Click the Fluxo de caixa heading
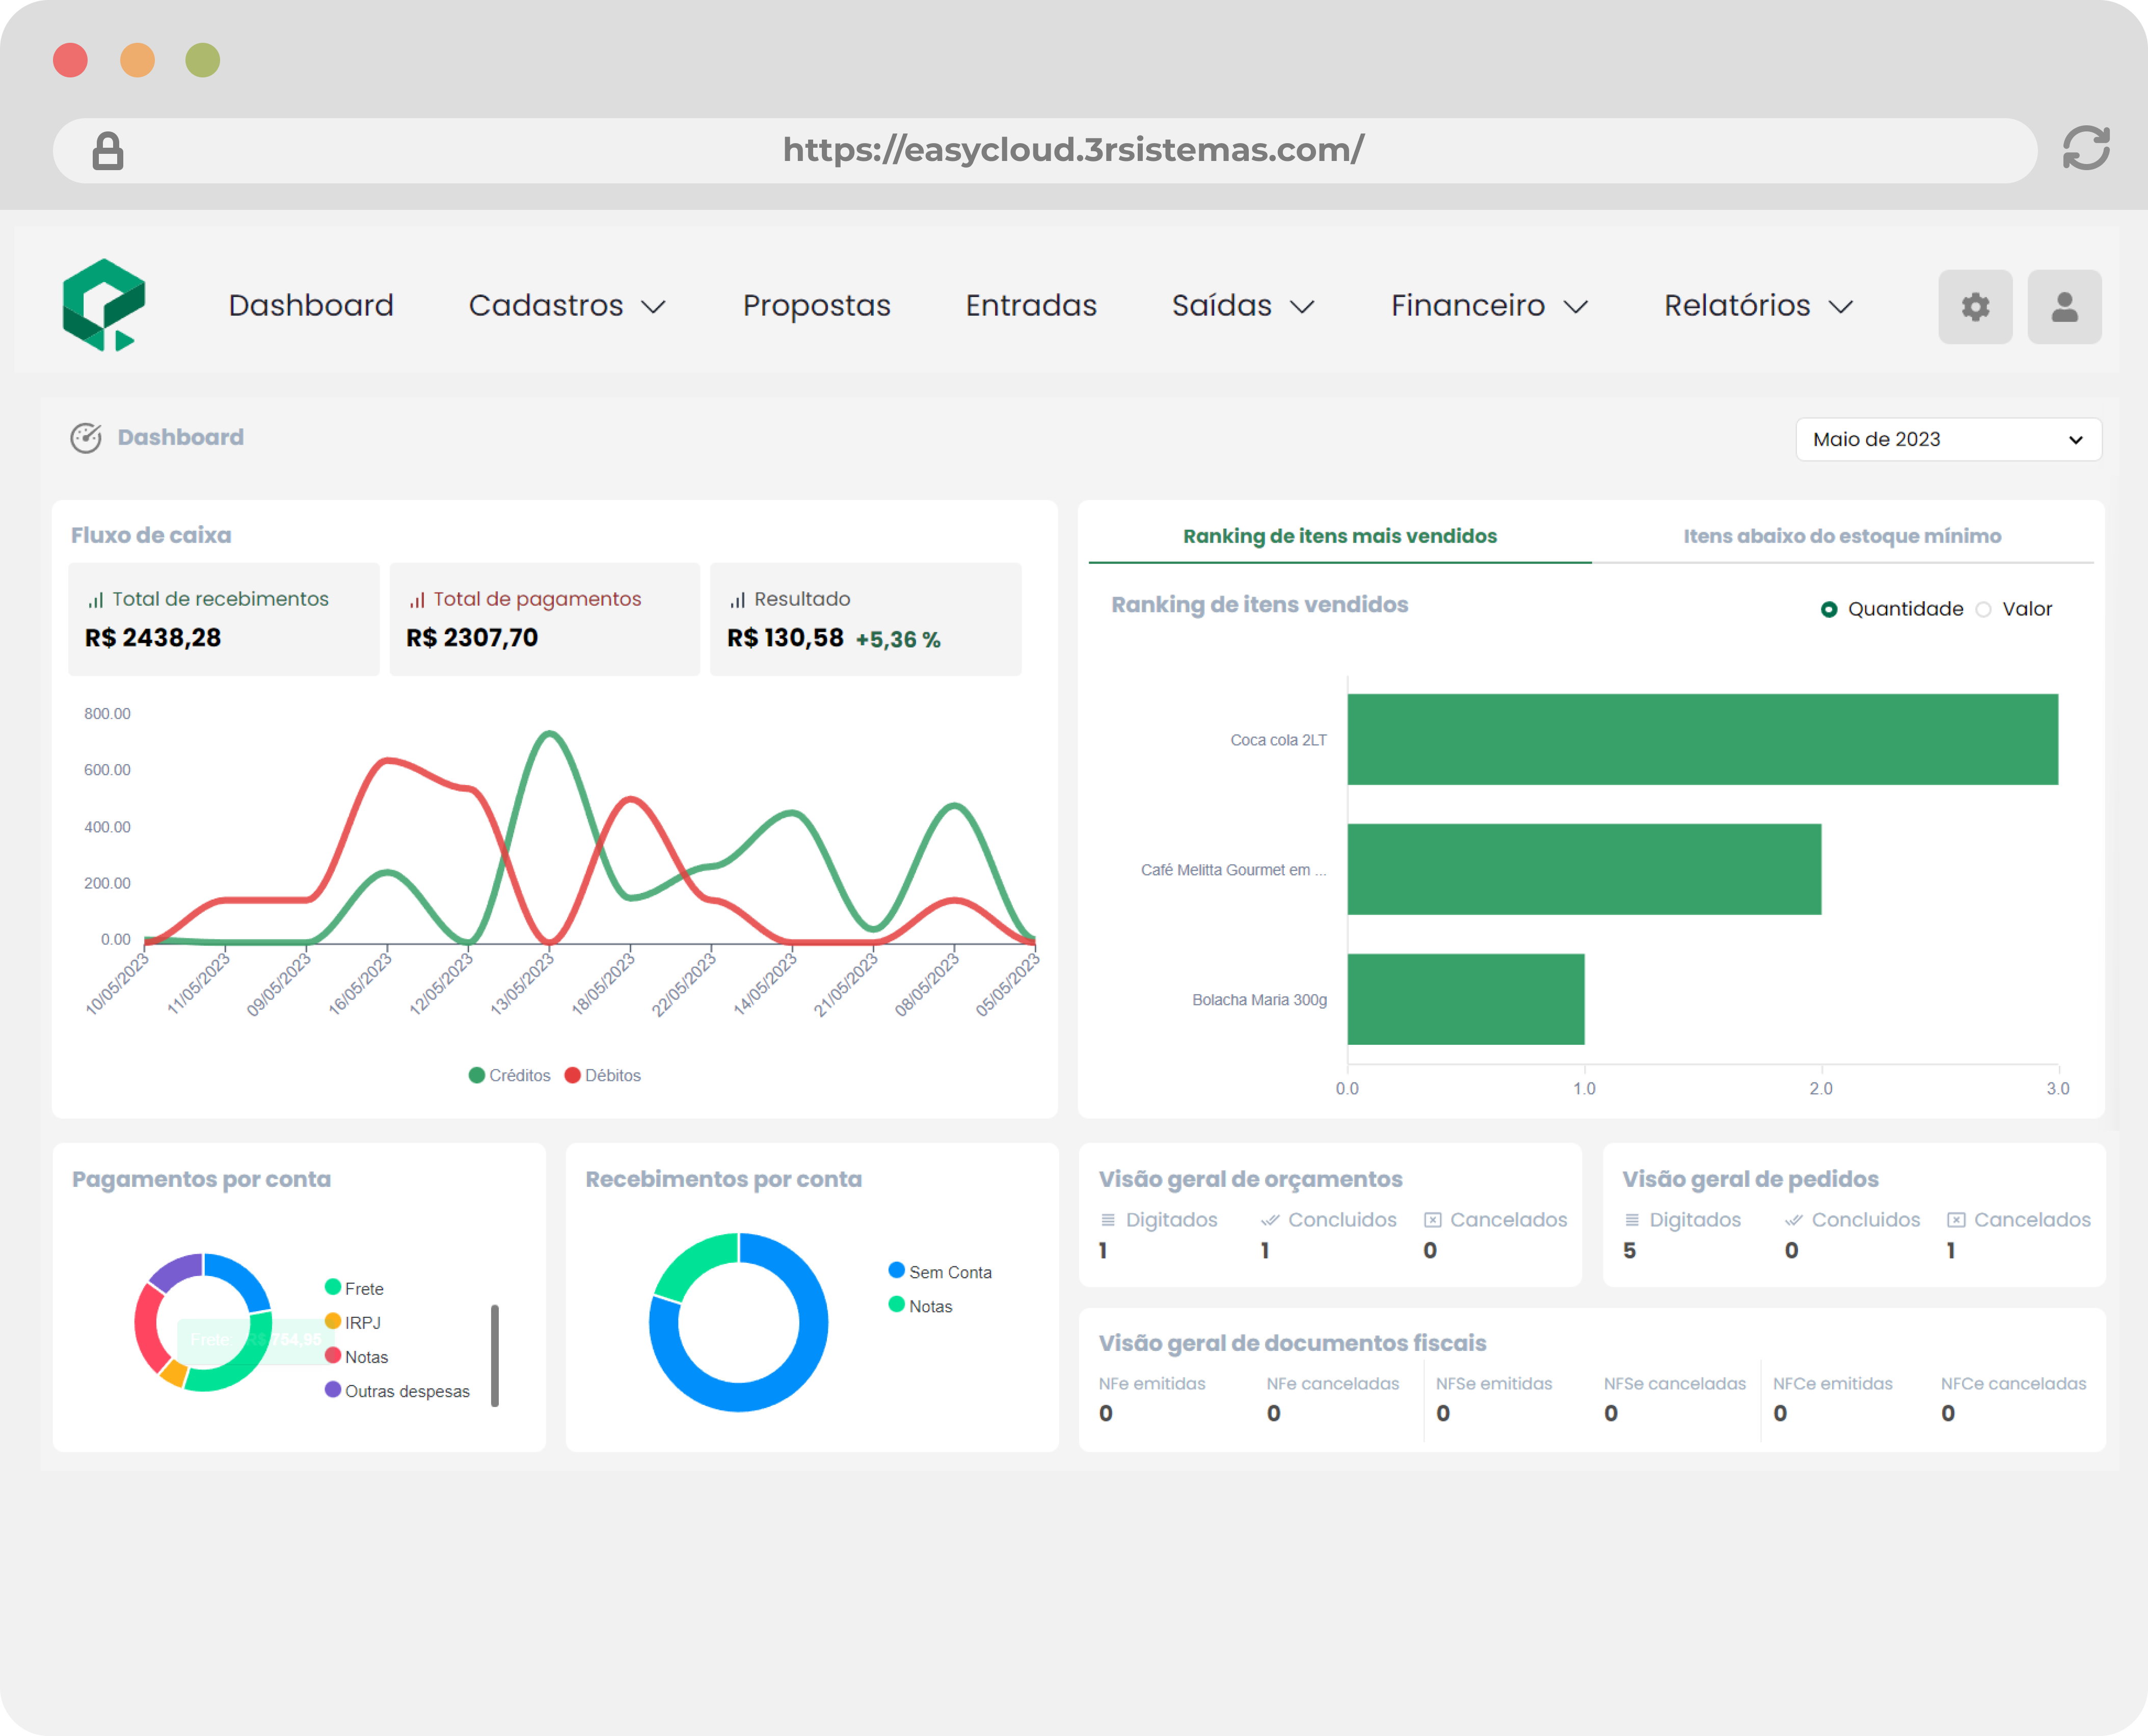Screen dimensions: 2148x1736 pyautogui.click(x=151, y=535)
